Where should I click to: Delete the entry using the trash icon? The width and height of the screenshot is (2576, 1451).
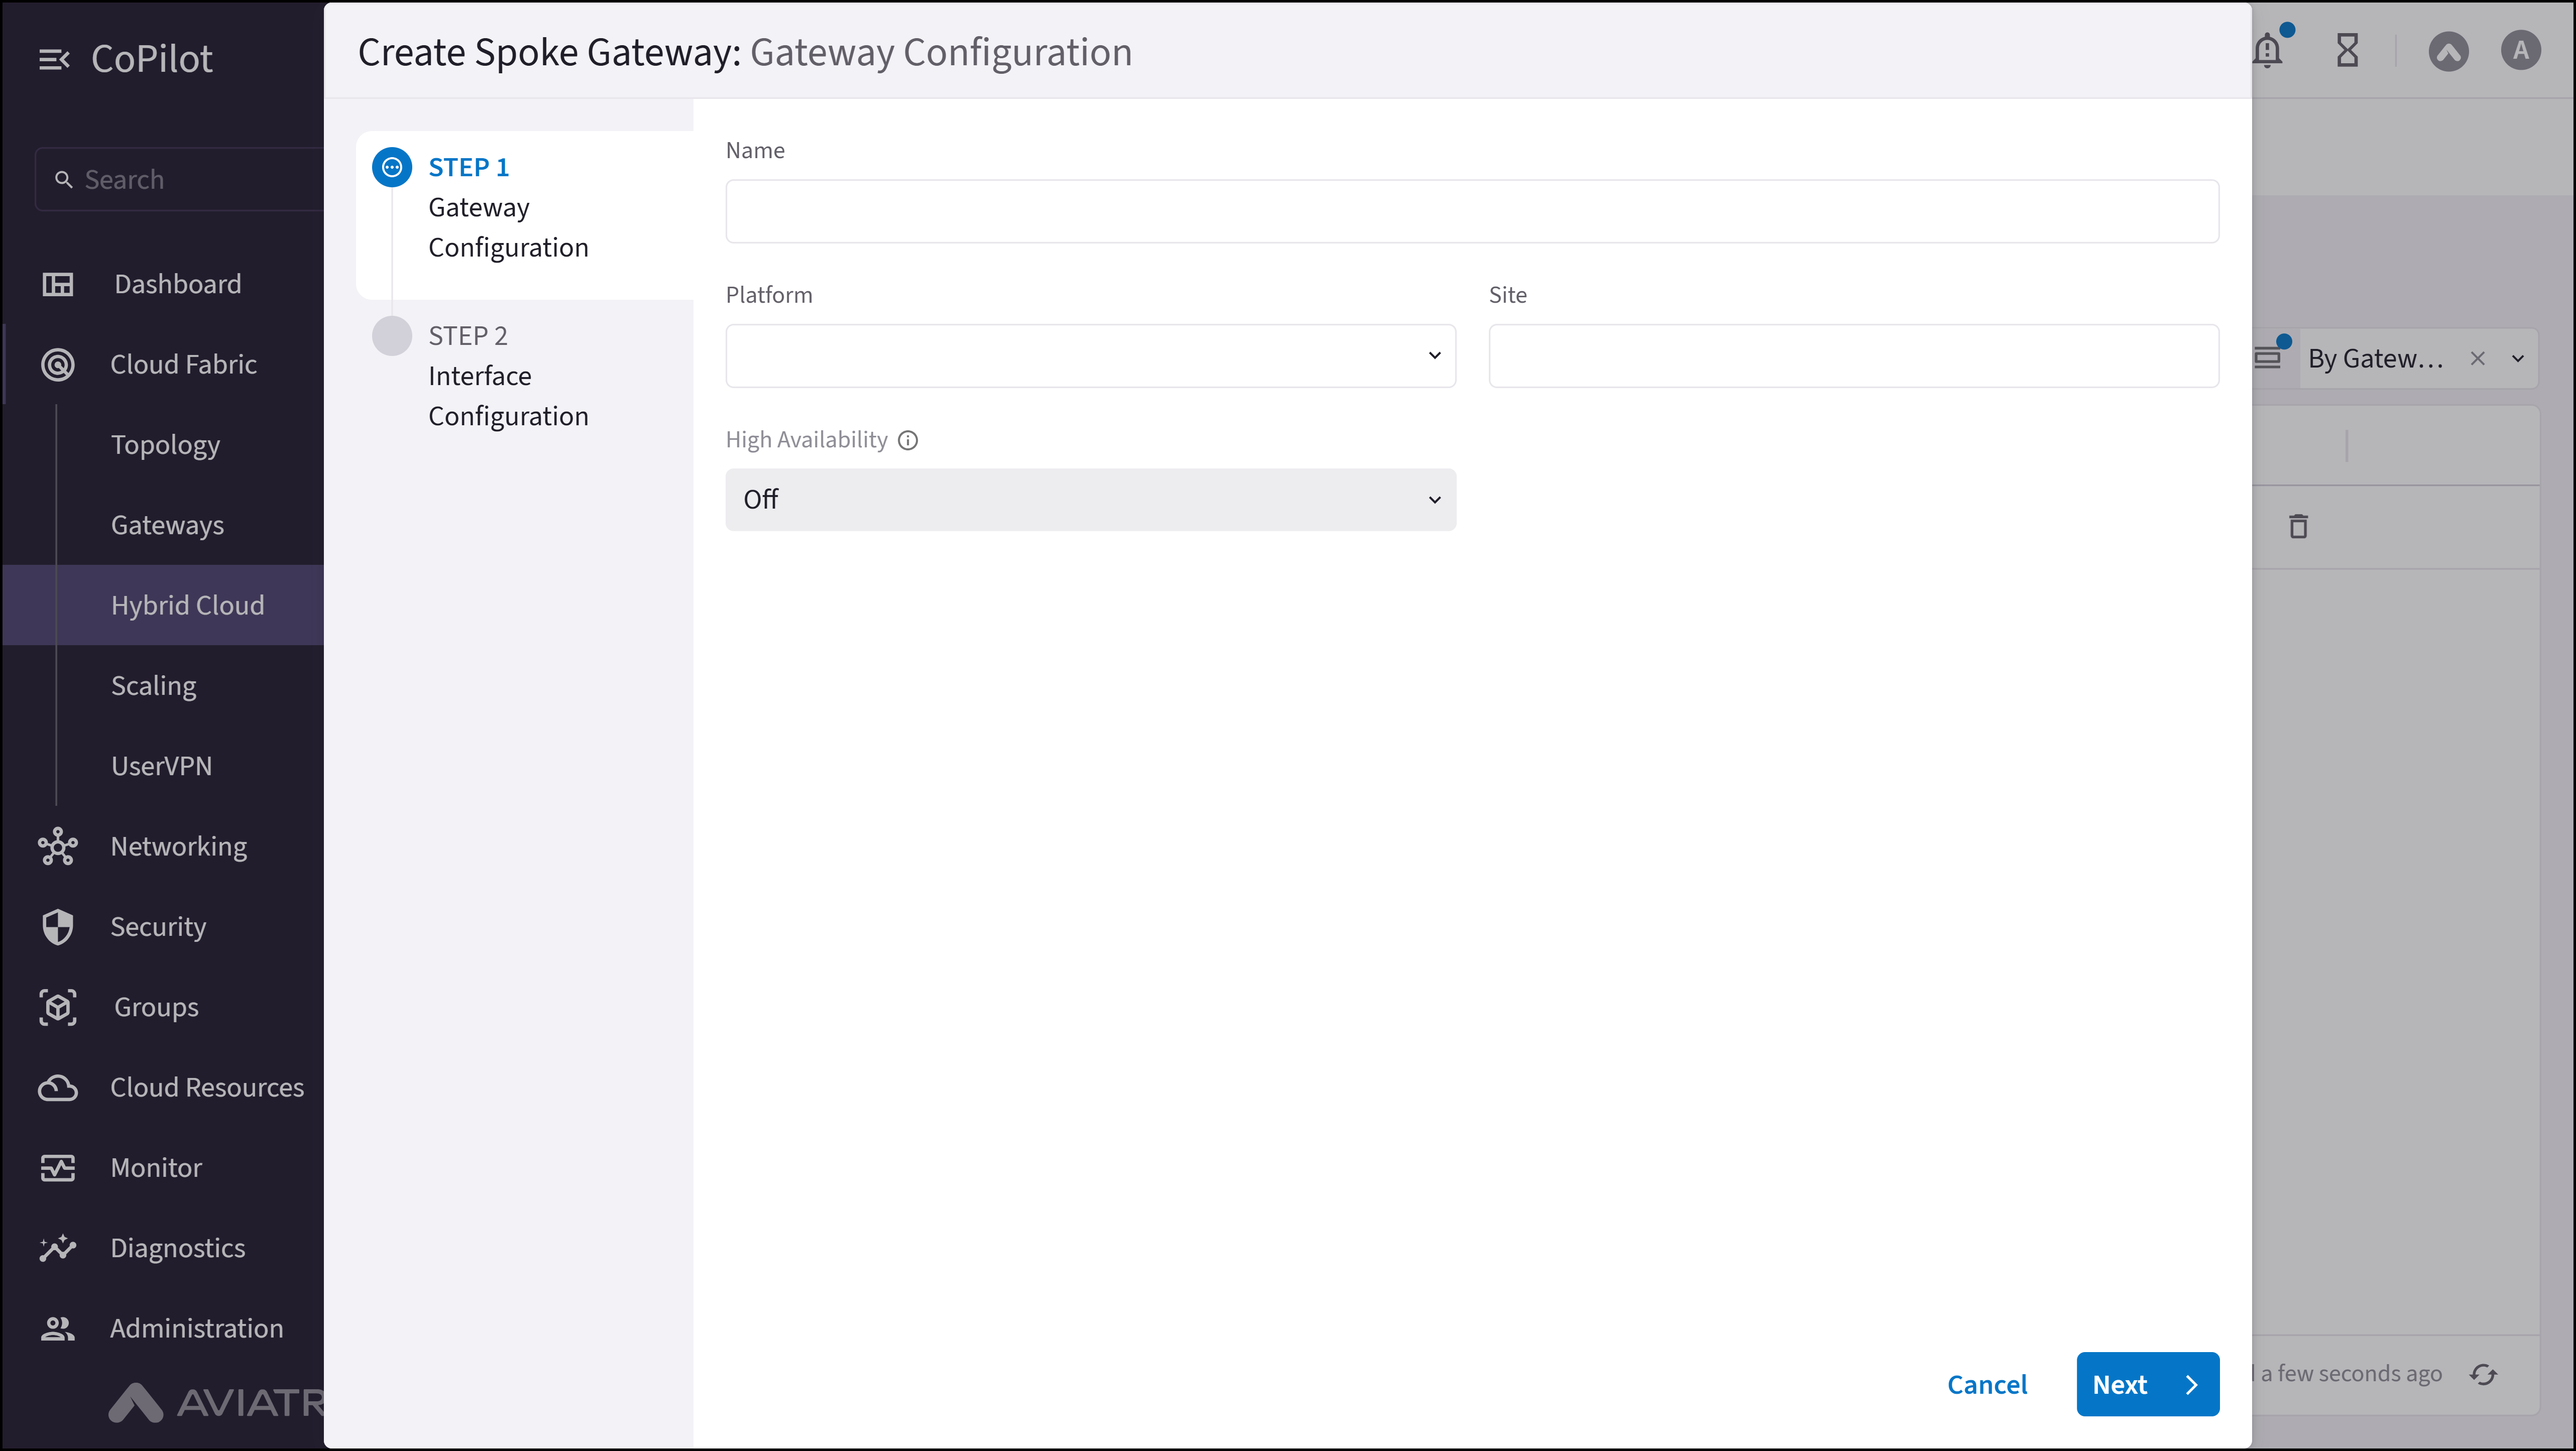2297,525
